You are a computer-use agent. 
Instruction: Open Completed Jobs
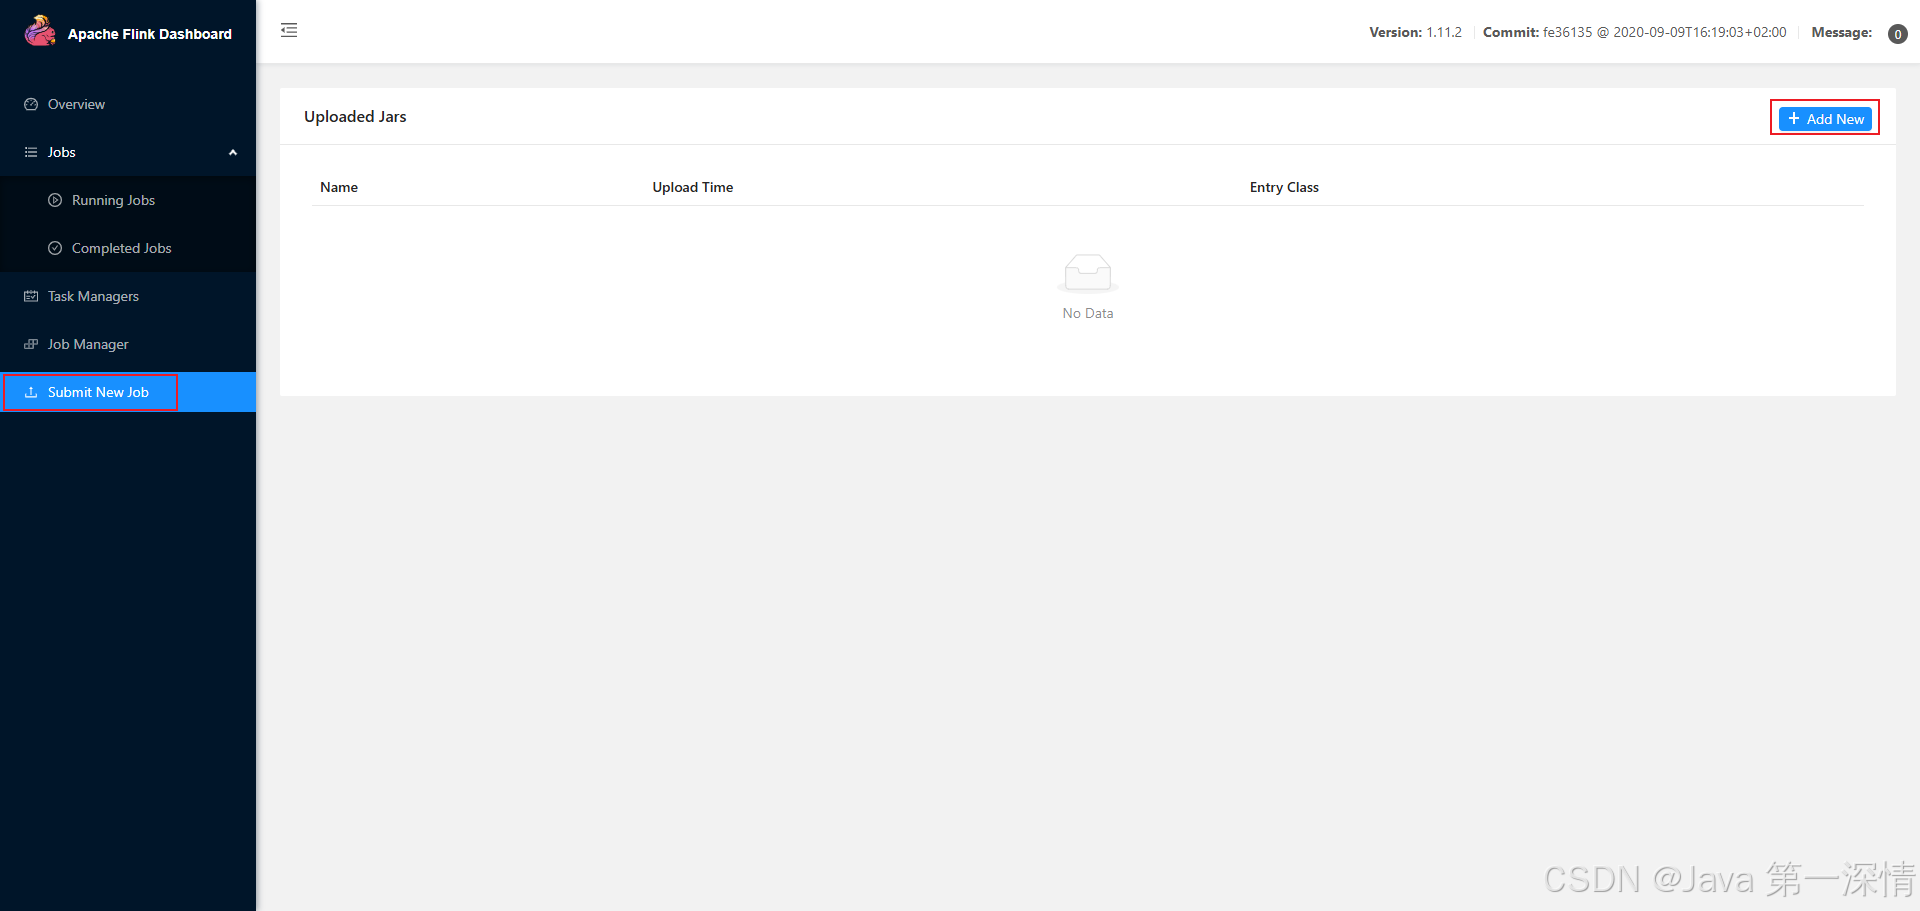(128, 248)
